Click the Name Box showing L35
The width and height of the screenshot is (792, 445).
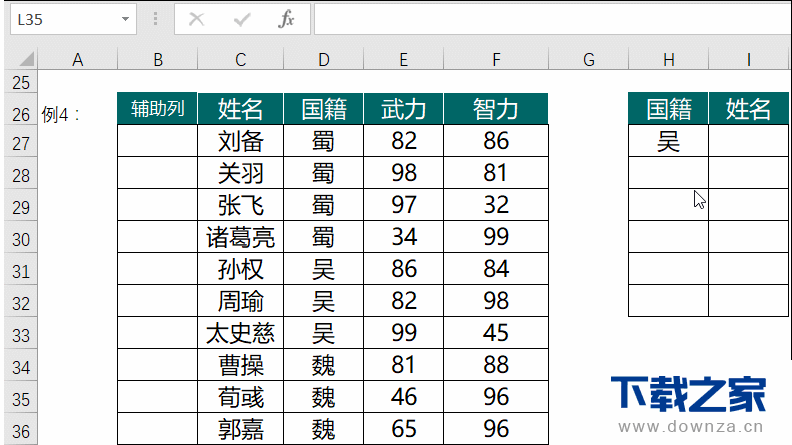74,19
